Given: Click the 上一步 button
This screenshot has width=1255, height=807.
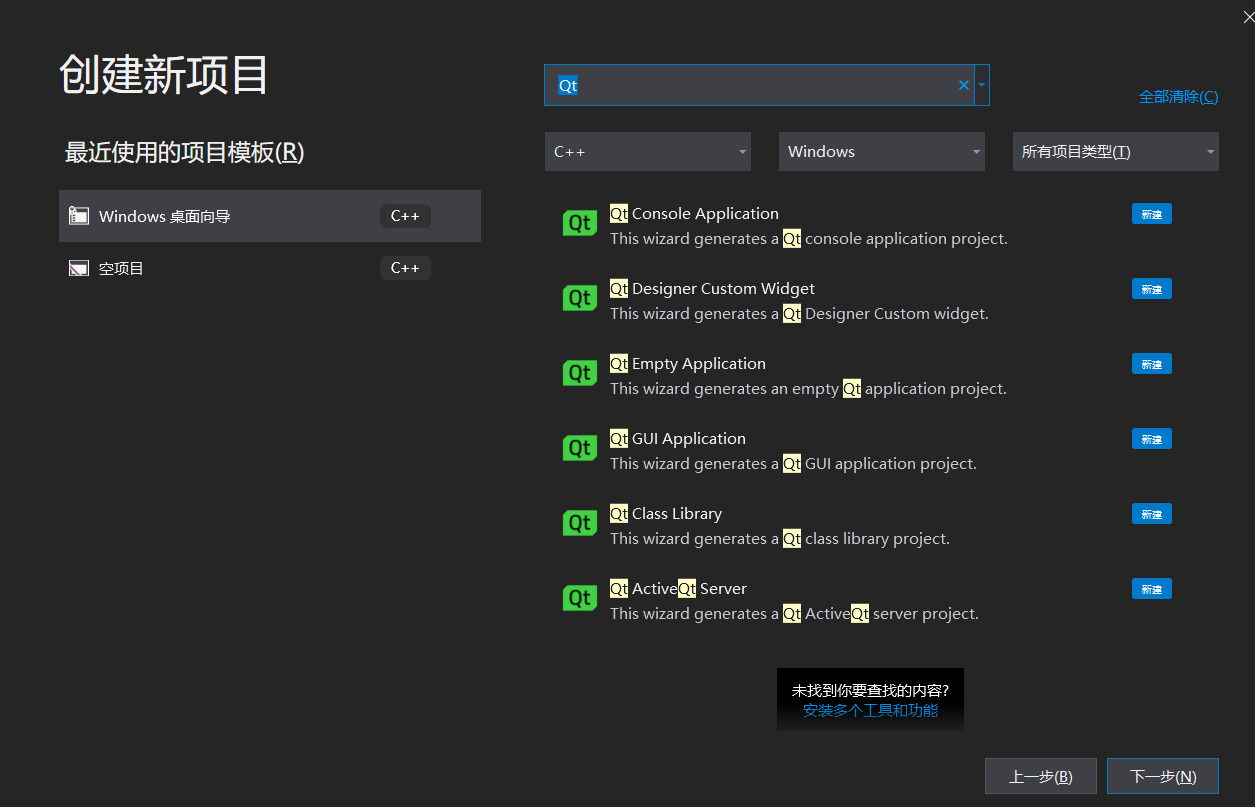Looking at the screenshot, I should click(1040, 776).
